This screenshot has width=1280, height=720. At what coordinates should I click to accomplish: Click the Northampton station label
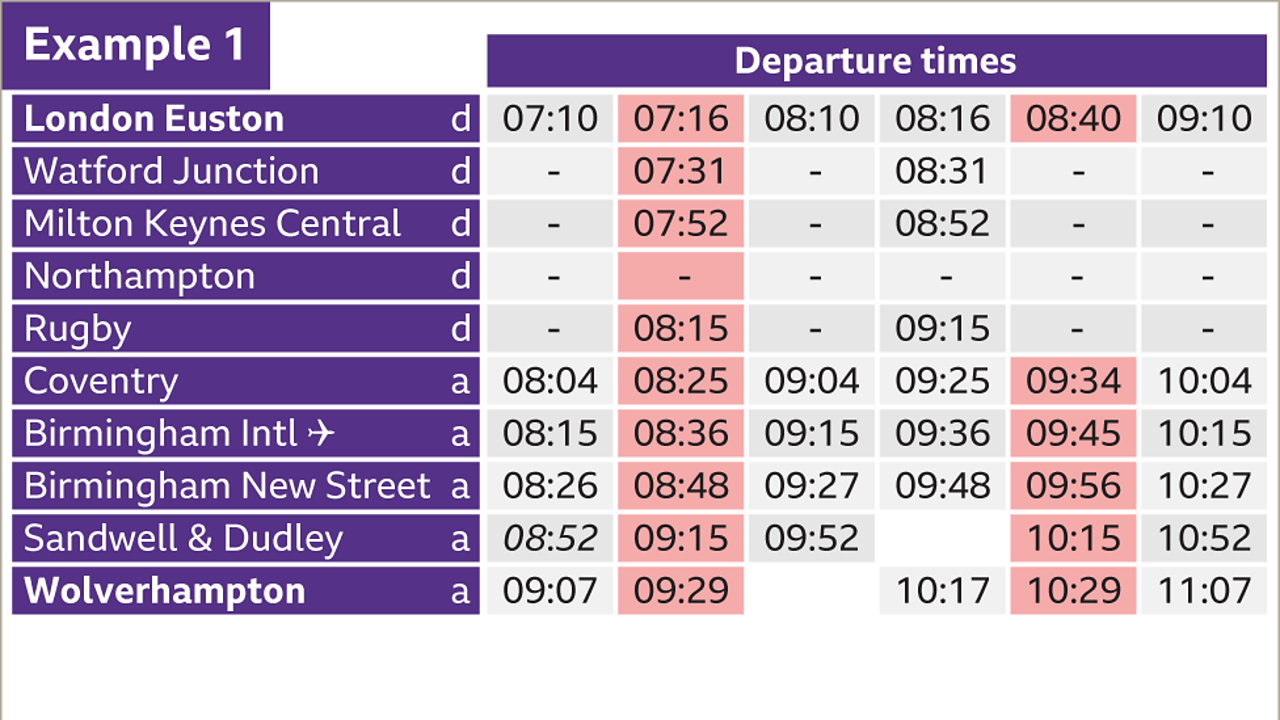pos(139,276)
